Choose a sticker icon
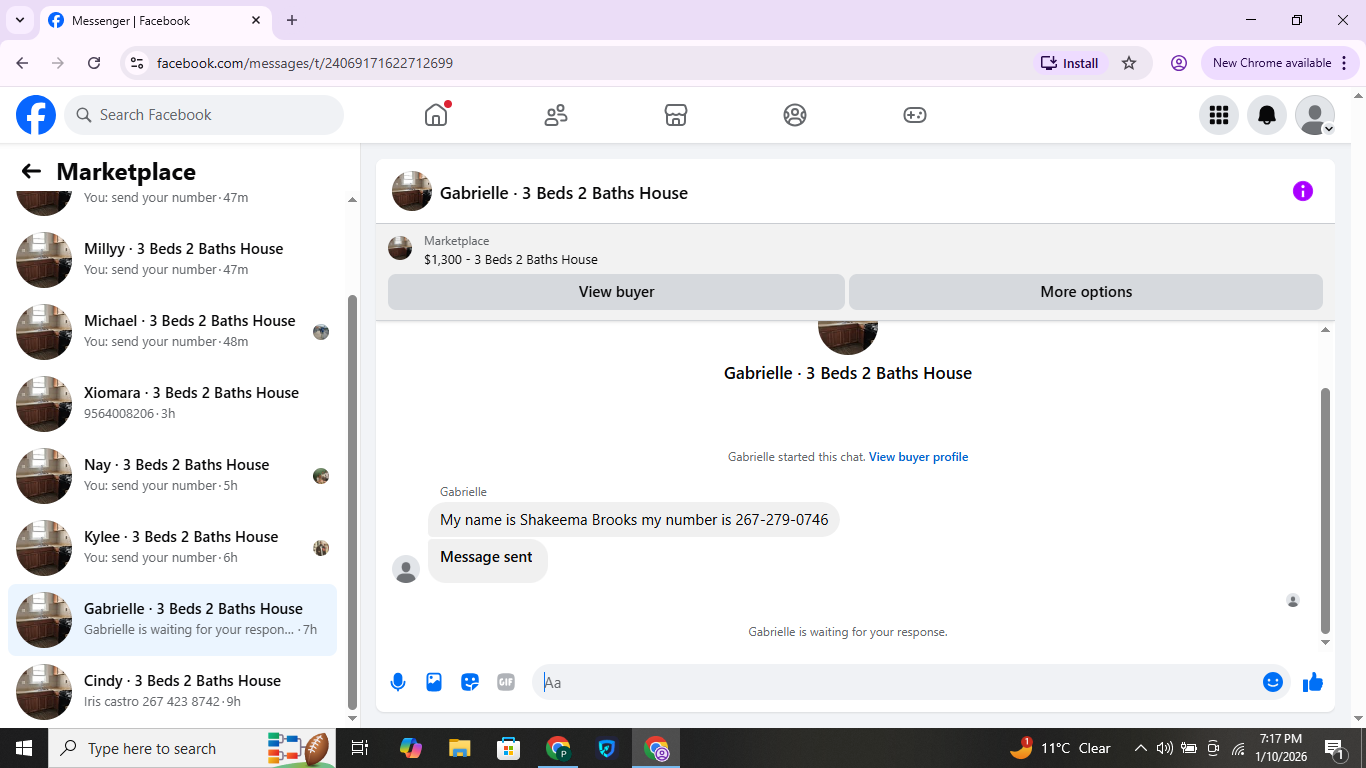The height and width of the screenshot is (768, 1366). [x=470, y=682]
